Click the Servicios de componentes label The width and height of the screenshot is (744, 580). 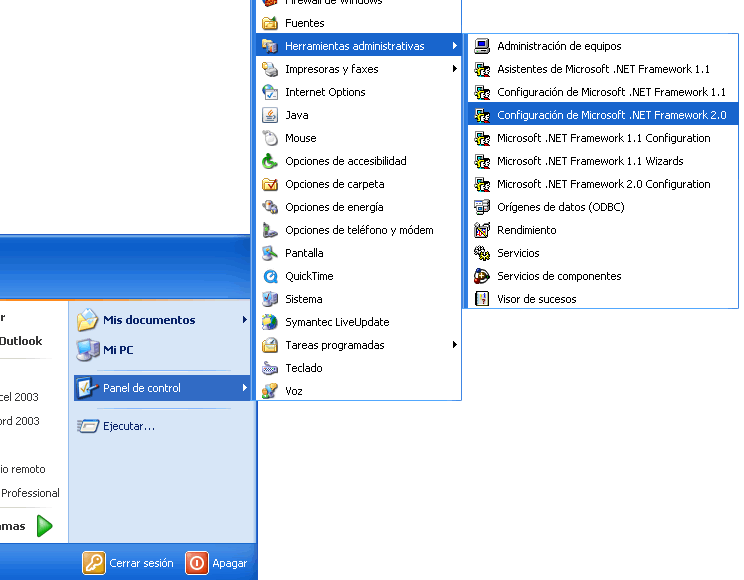pyautogui.click(x=559, y=276)
